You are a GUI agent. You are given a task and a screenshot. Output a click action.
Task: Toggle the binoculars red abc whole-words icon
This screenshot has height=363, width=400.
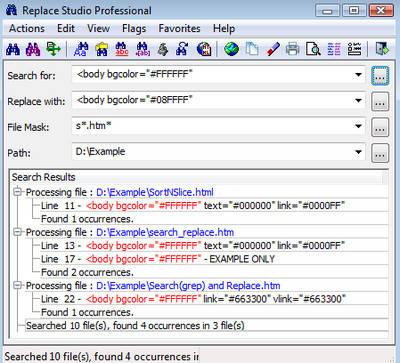coord(122,50)
